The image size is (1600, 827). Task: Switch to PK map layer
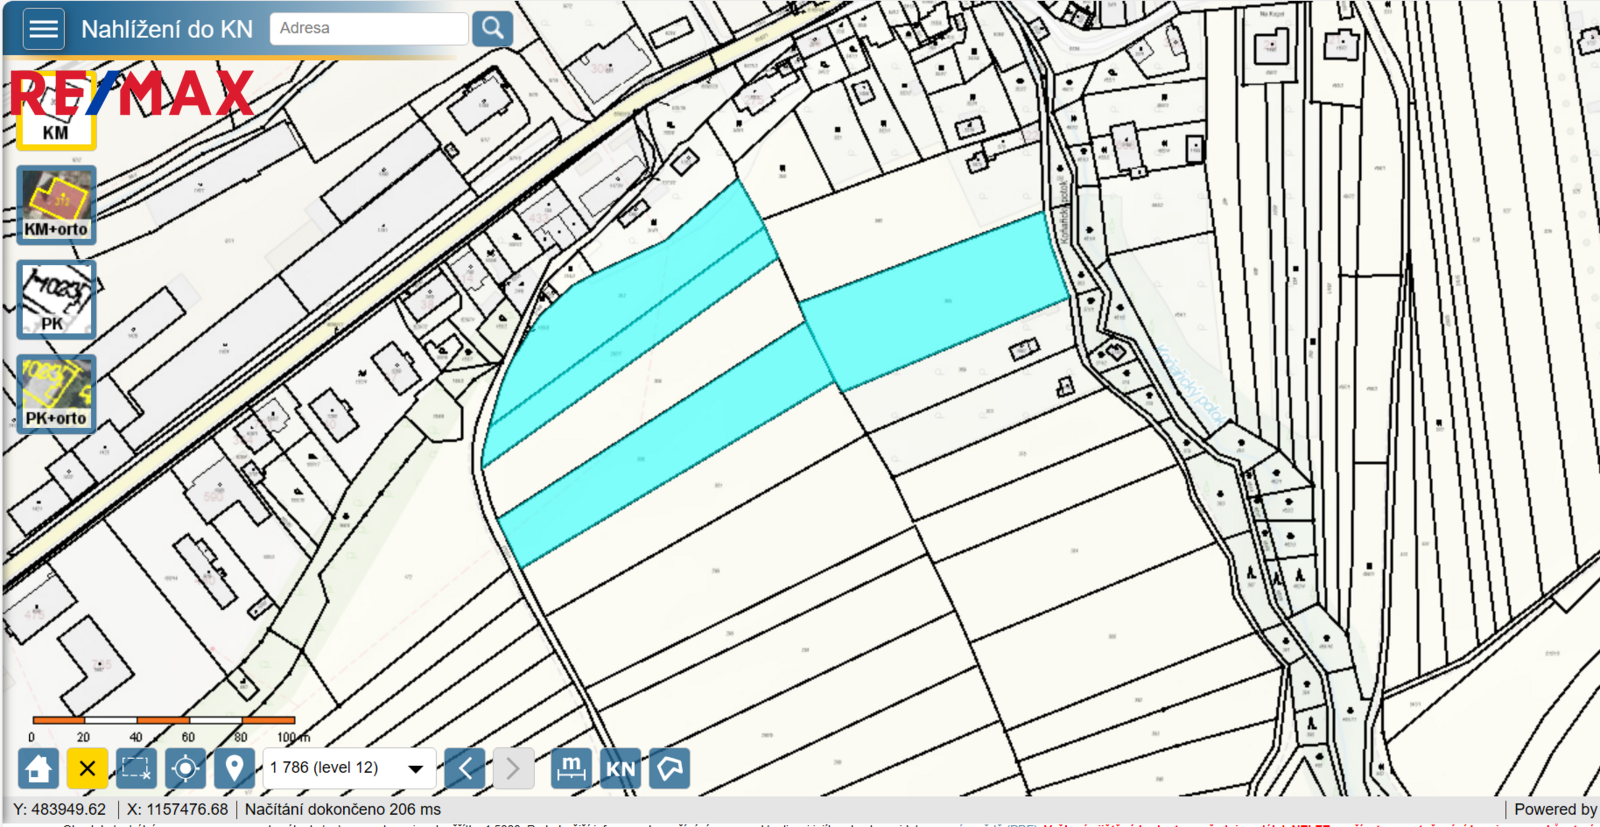56,300
